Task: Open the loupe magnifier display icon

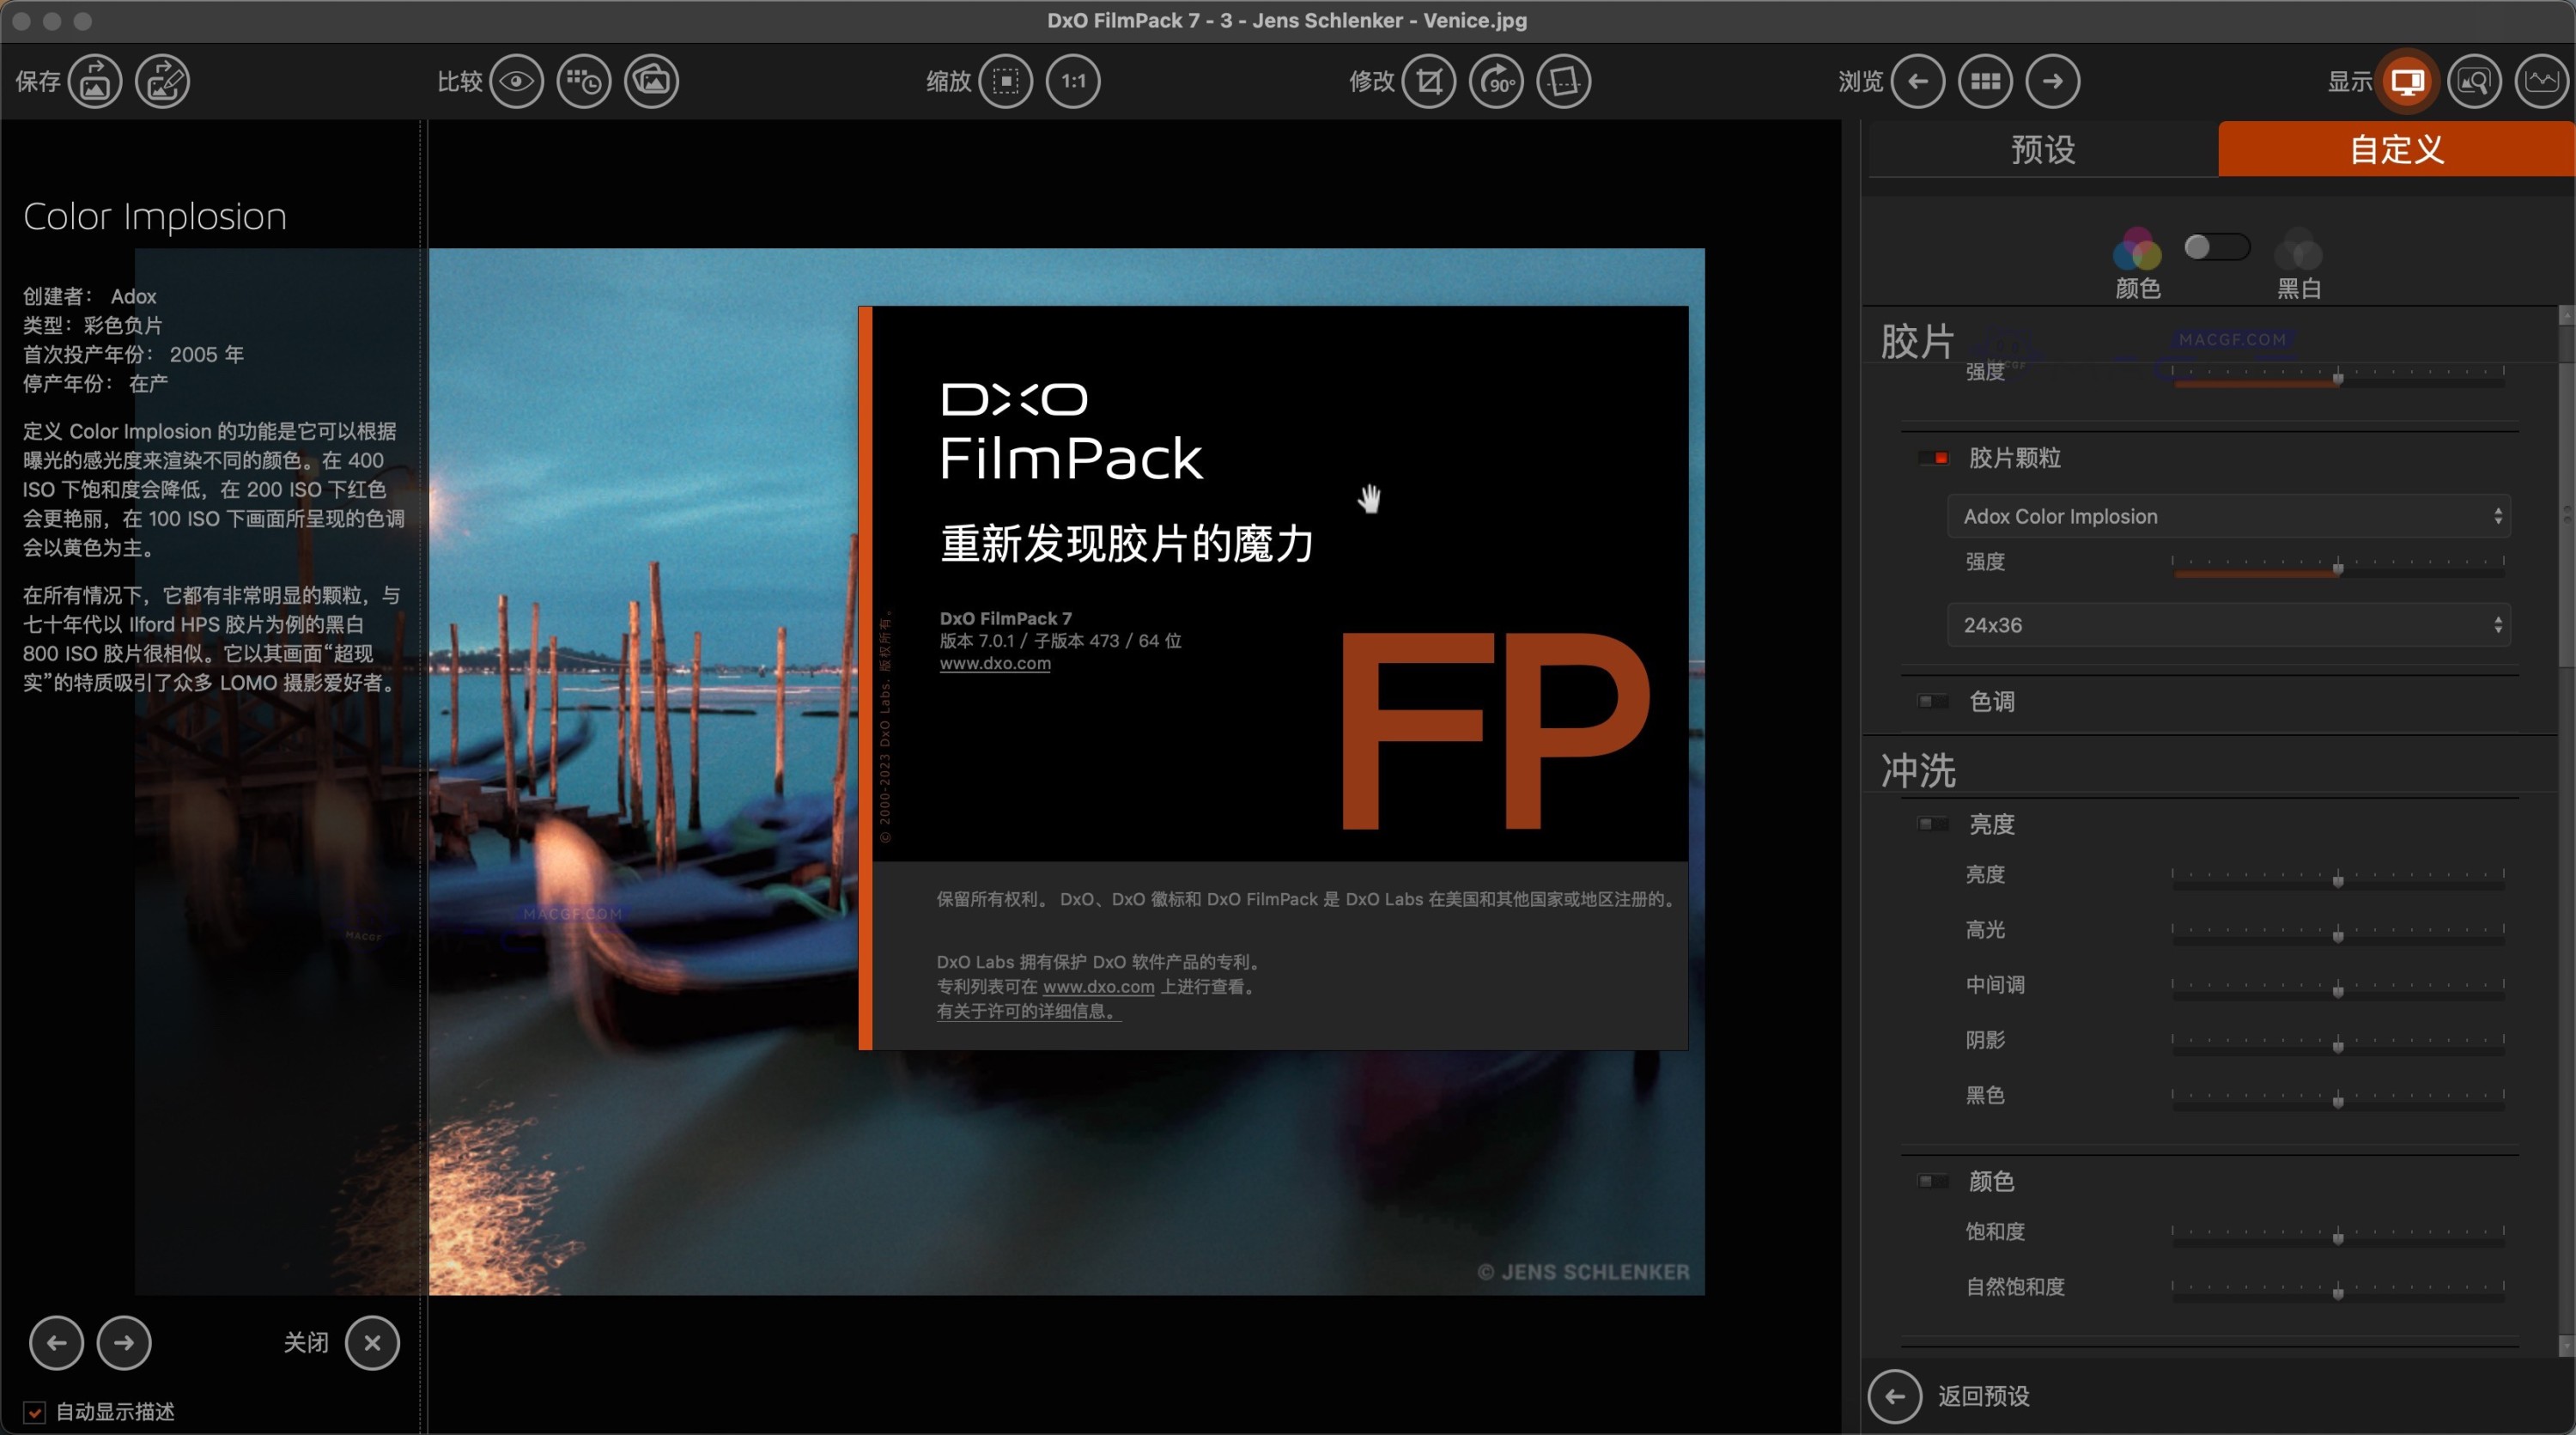Action: 2476,81
